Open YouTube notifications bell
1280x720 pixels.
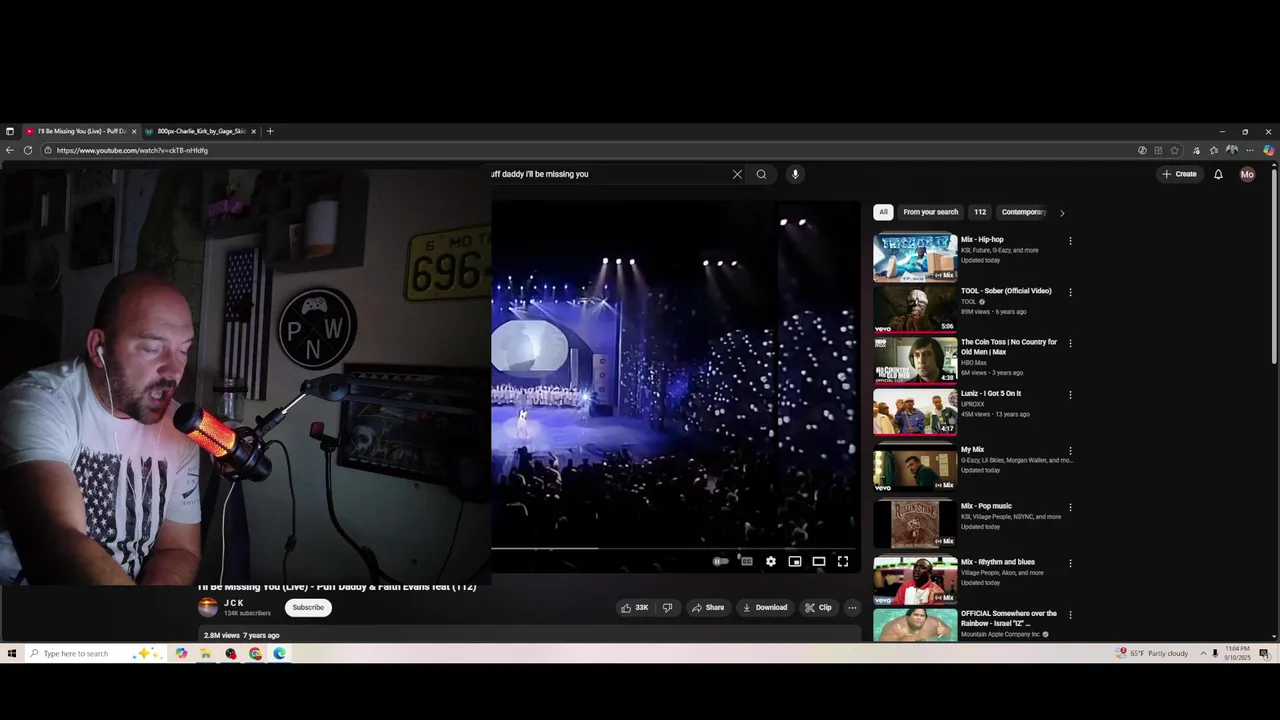click(x=1218, y=174)
